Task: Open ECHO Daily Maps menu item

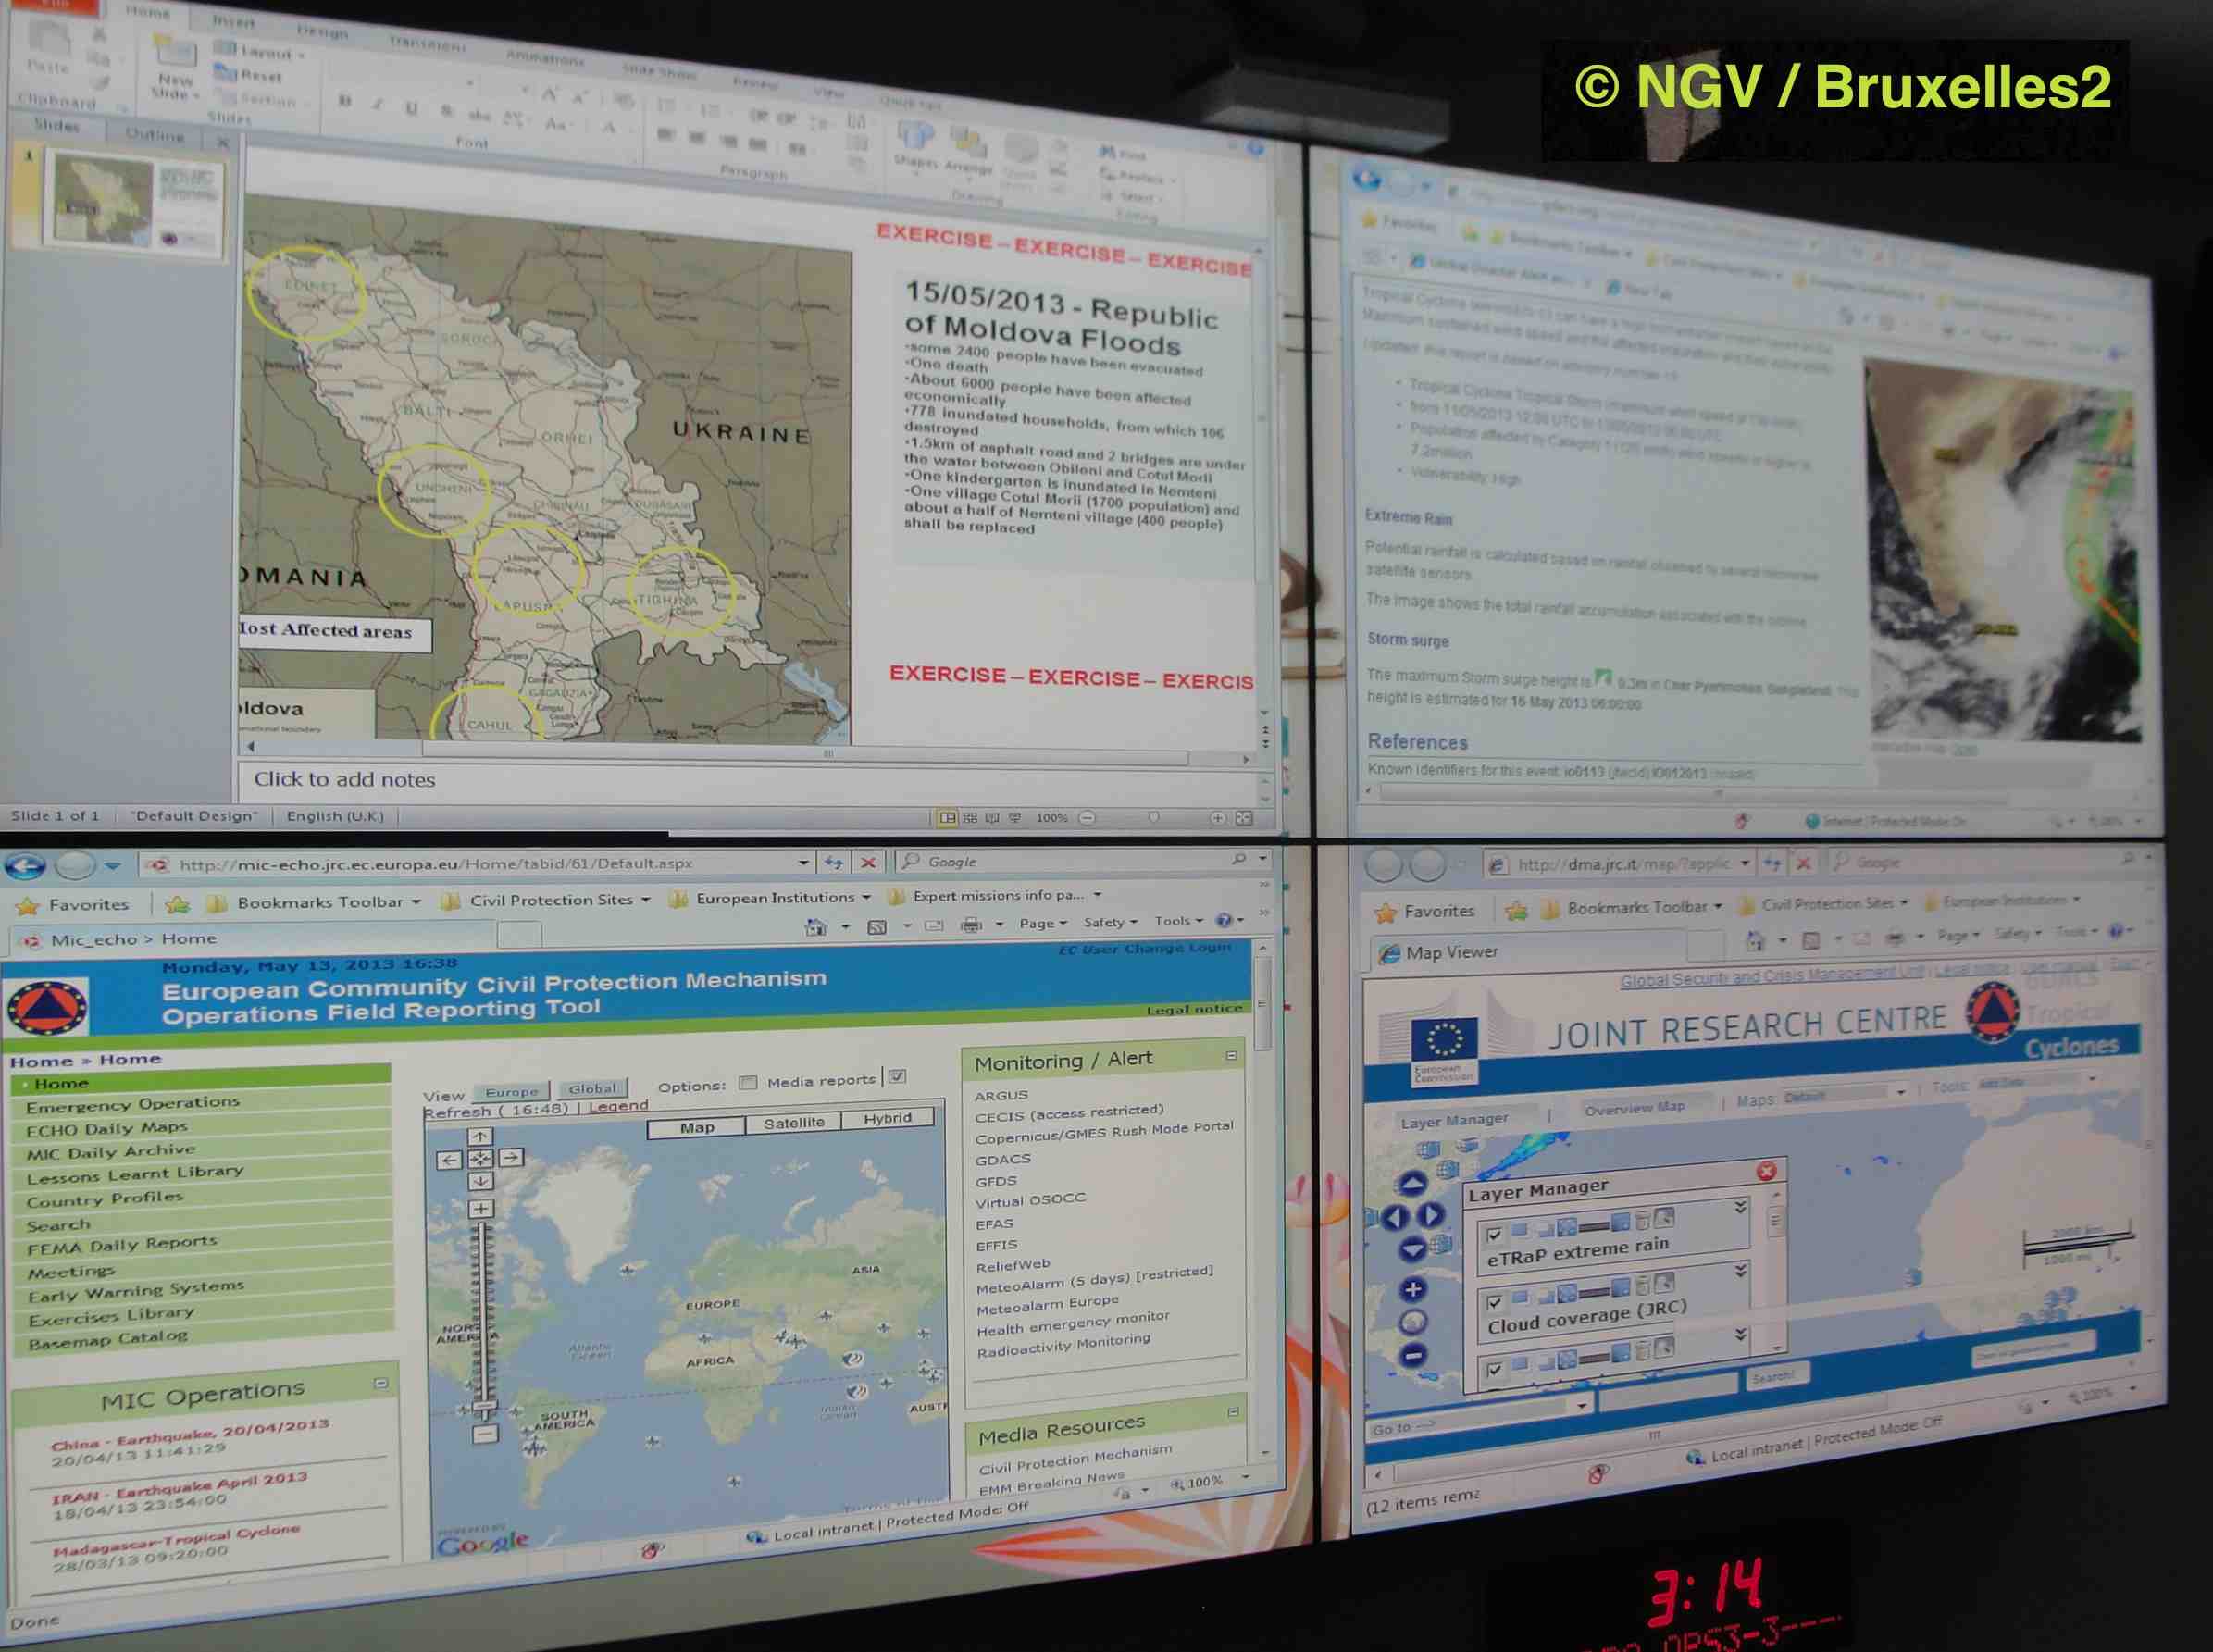Action: pyautogui.click(x=107, y=1128)
